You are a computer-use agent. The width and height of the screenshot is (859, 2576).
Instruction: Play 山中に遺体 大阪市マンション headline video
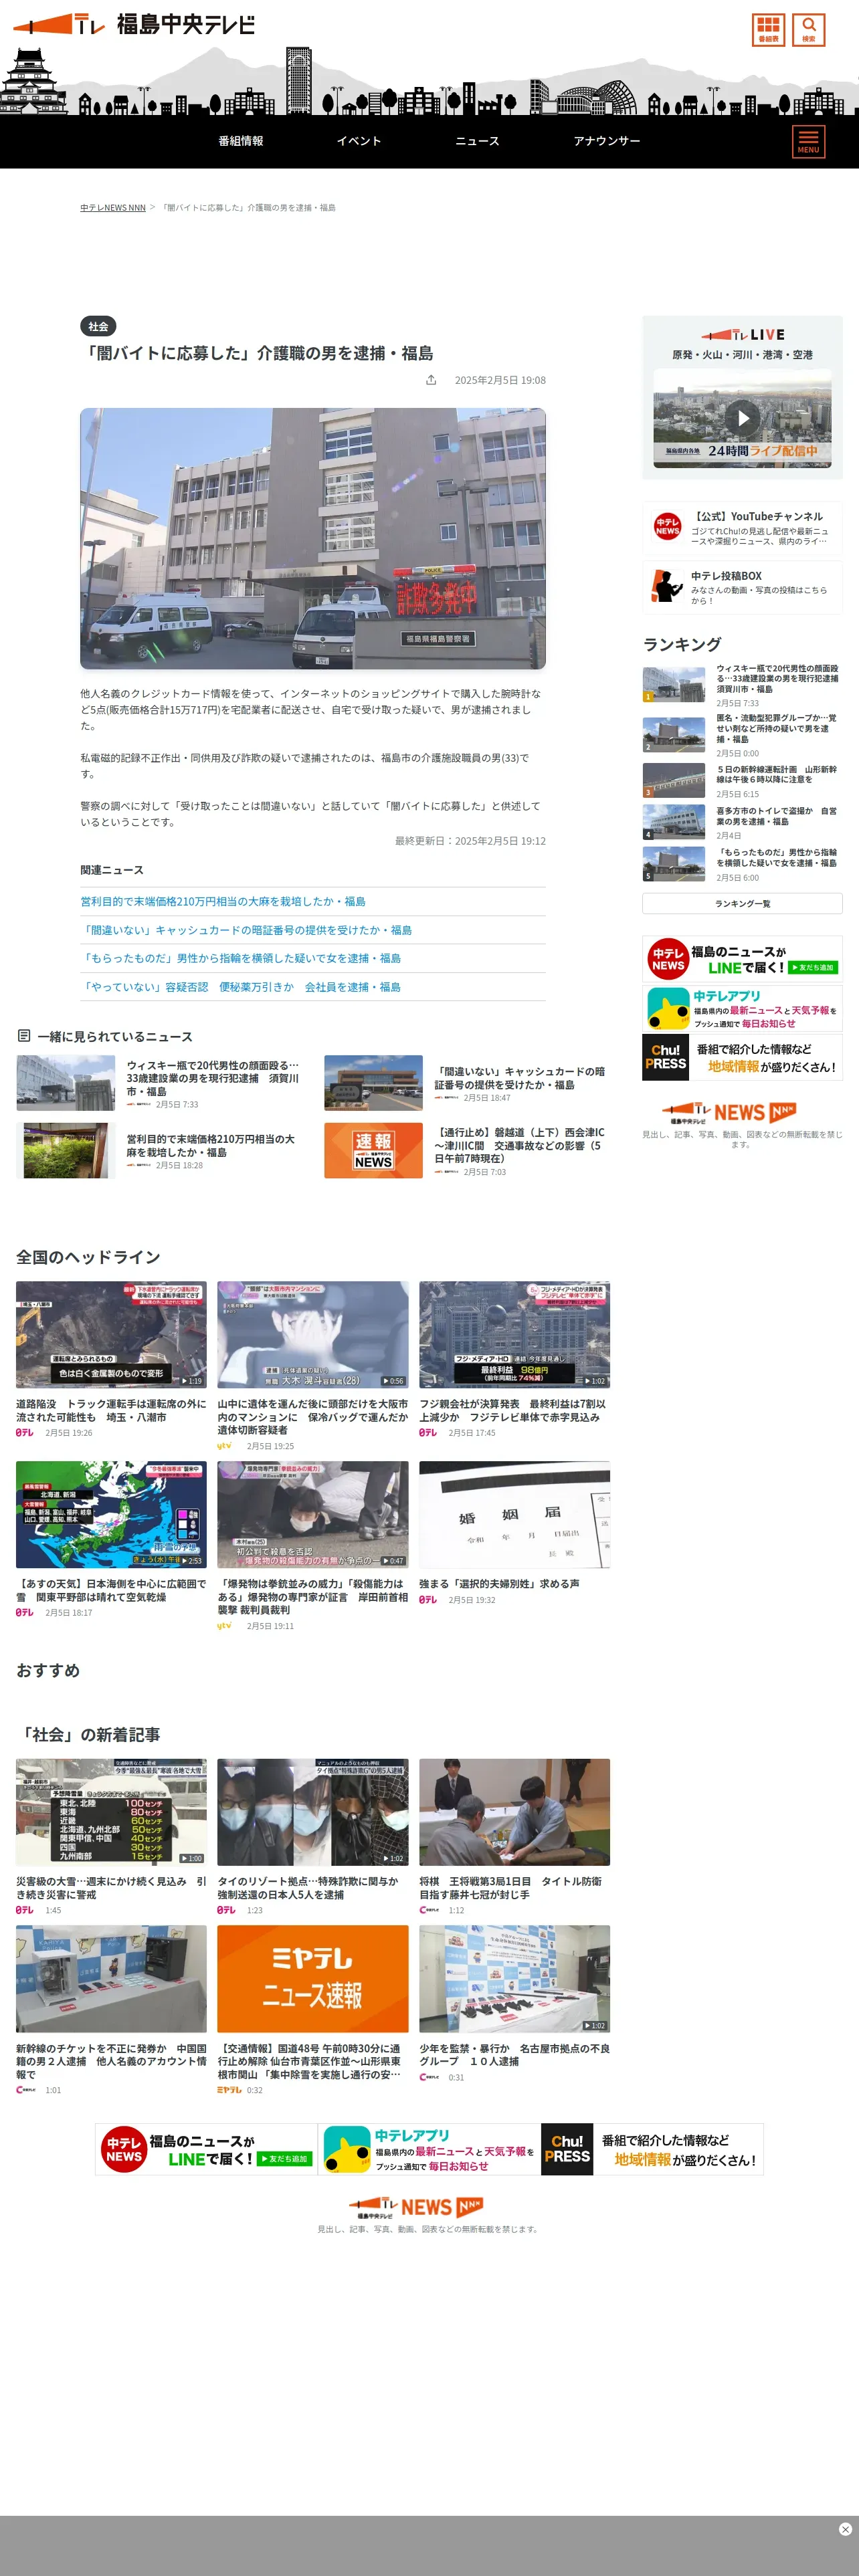[x=313, y=1335]
